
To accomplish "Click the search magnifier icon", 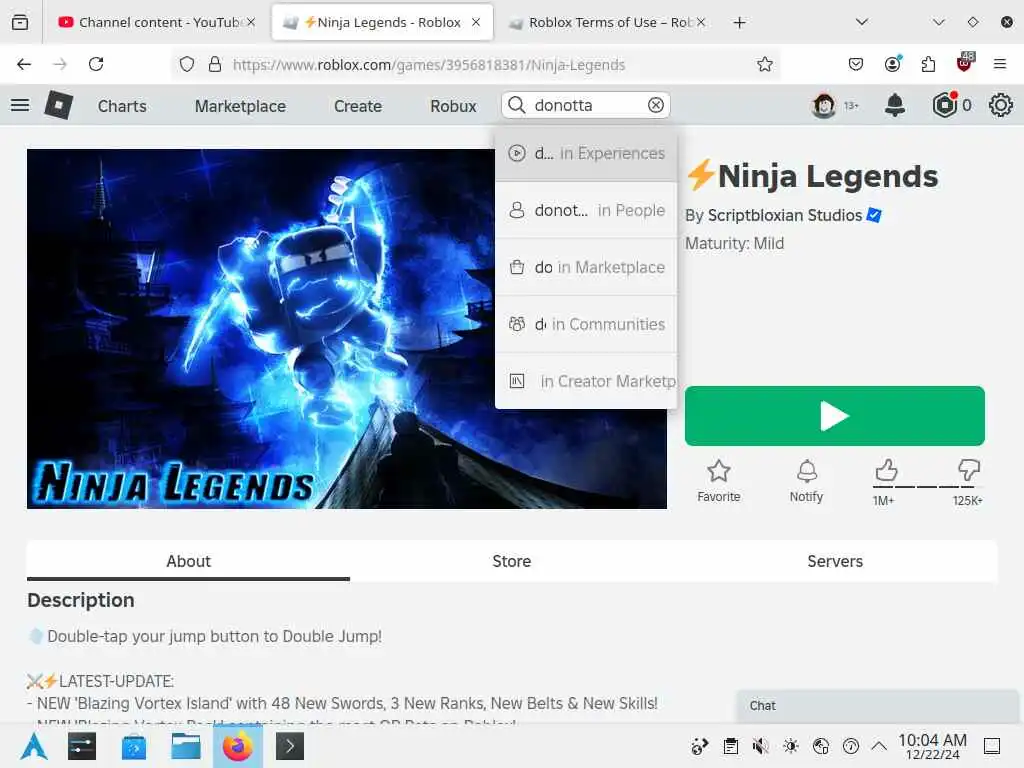I will point(517,105).
